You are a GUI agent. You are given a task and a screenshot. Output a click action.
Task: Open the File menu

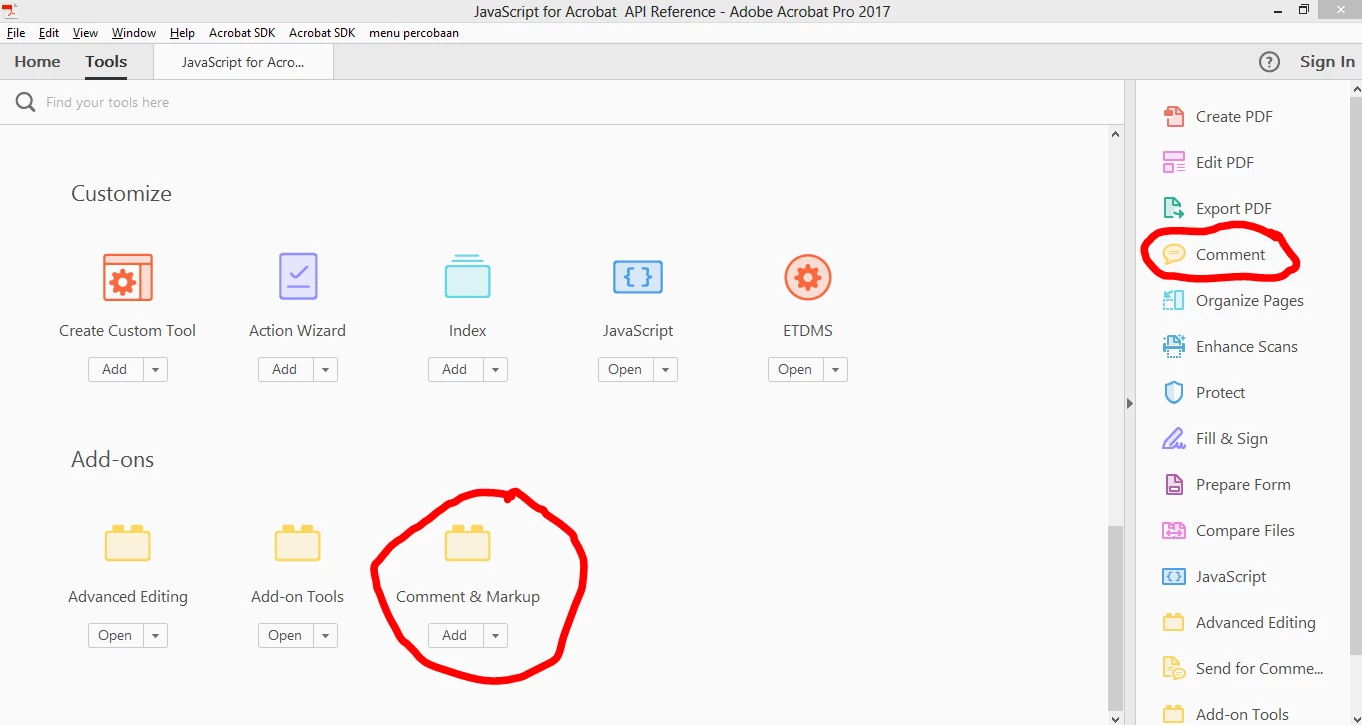(x=16, y=33)
